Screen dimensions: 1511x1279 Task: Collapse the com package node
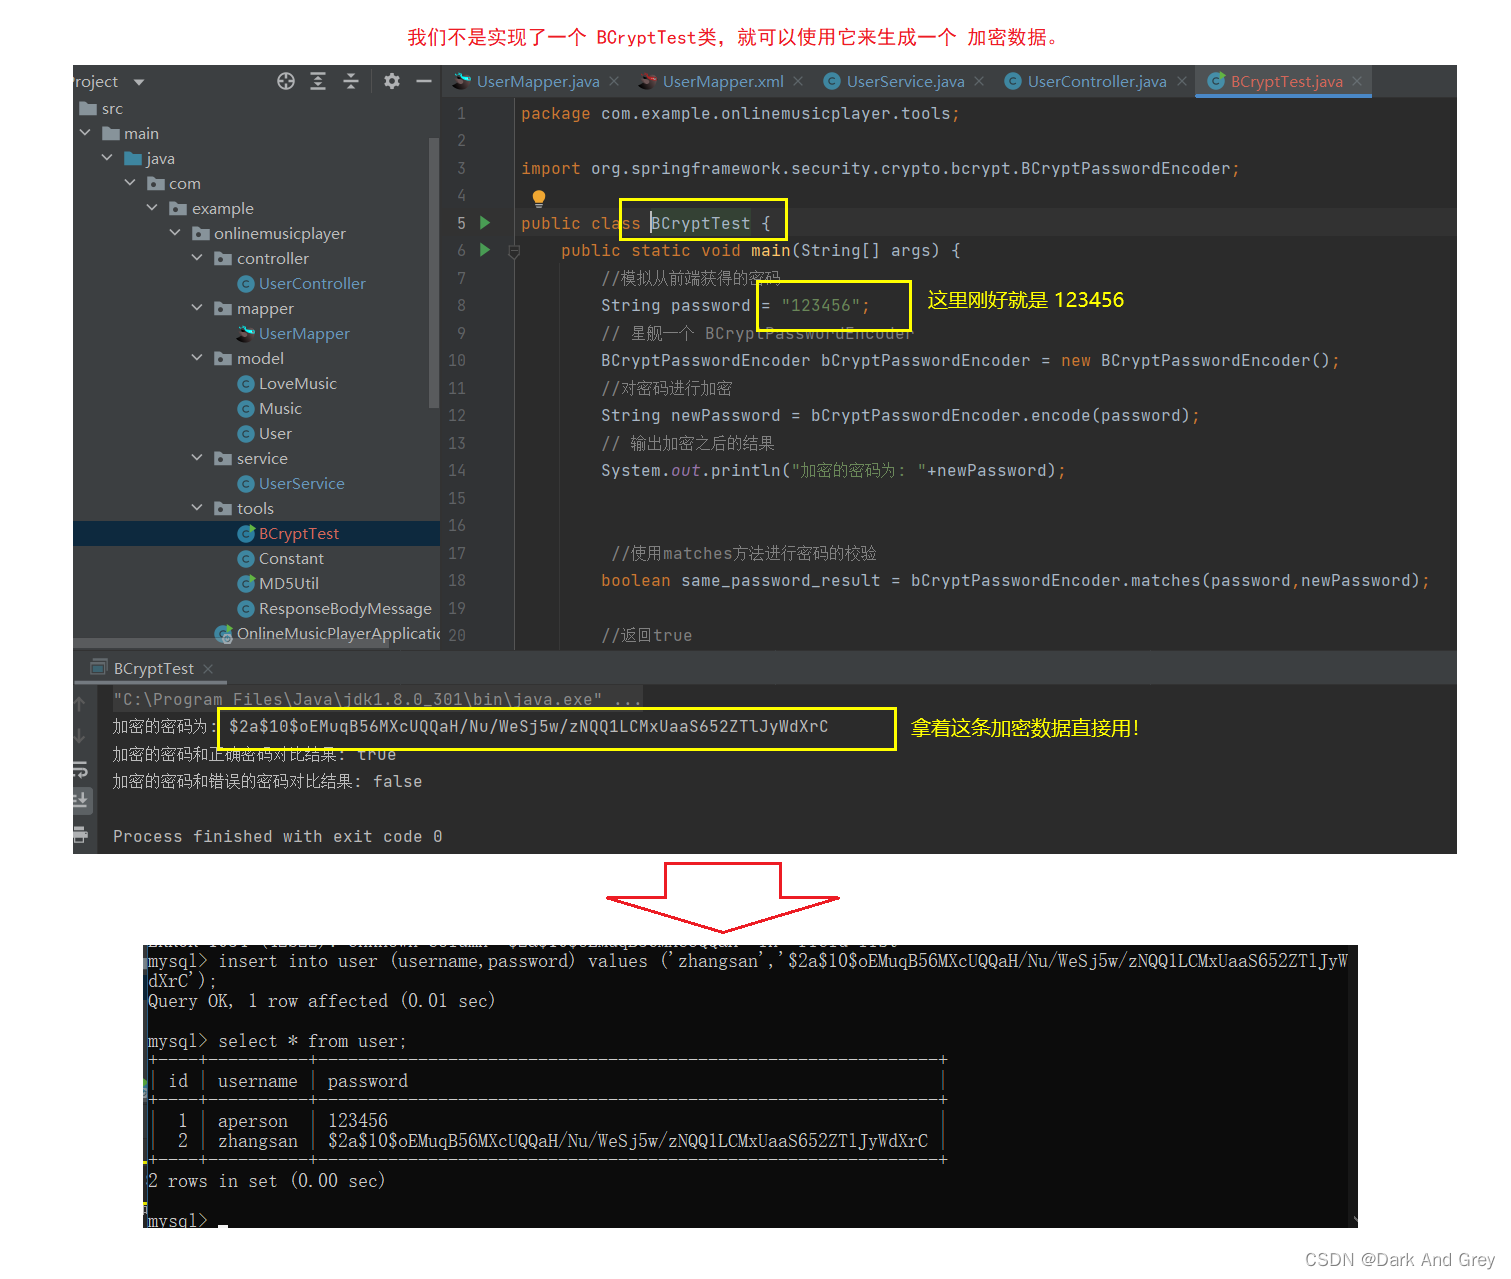point(130,183)
